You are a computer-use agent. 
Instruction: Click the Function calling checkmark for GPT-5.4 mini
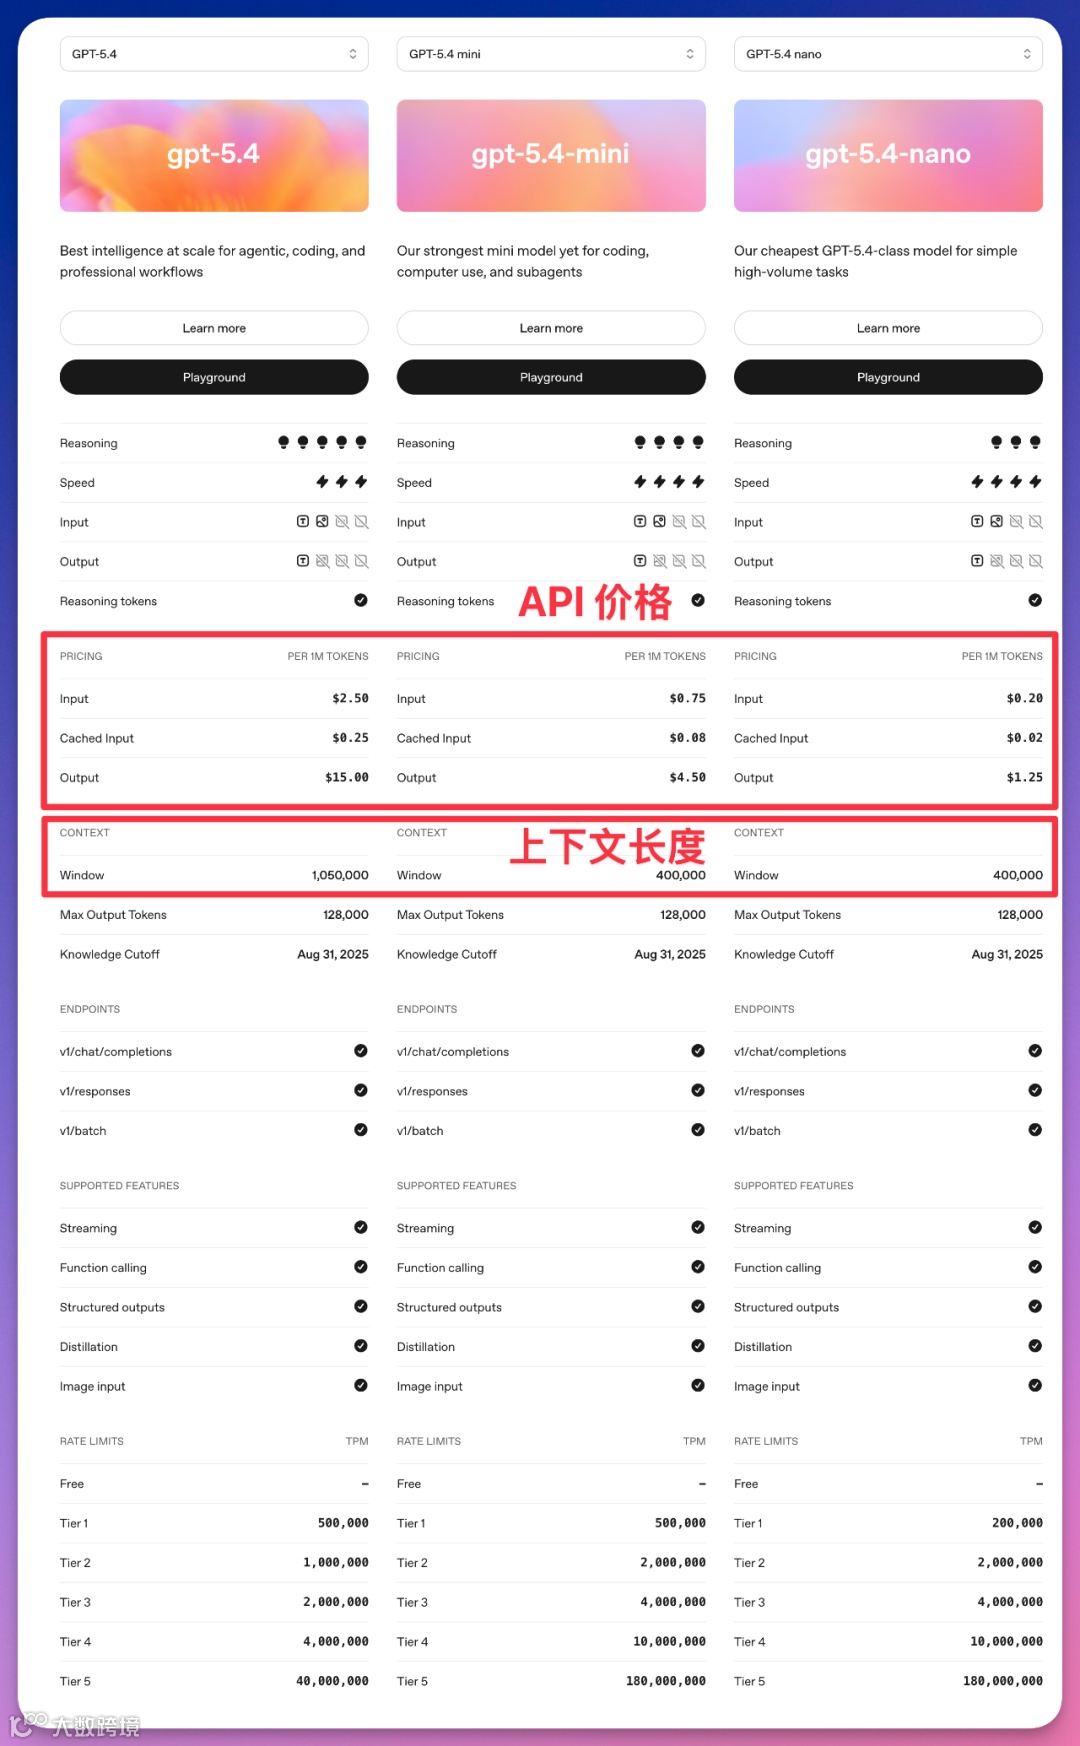(698, 1267)
